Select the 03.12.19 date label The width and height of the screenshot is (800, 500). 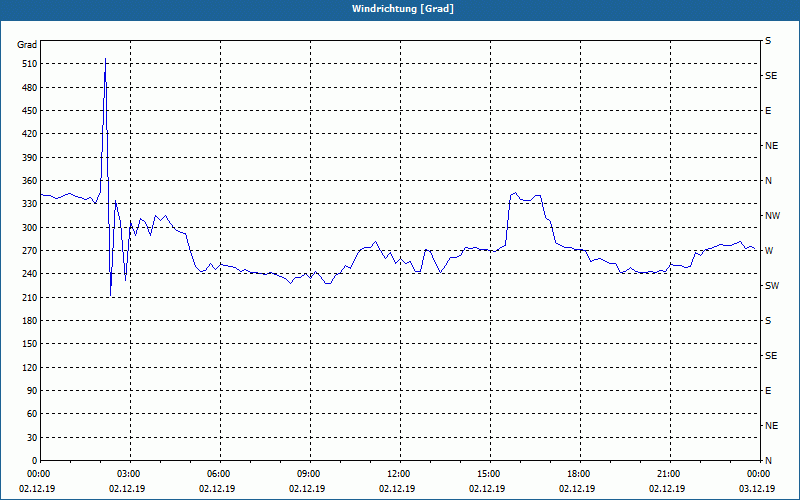pos(757,489)
